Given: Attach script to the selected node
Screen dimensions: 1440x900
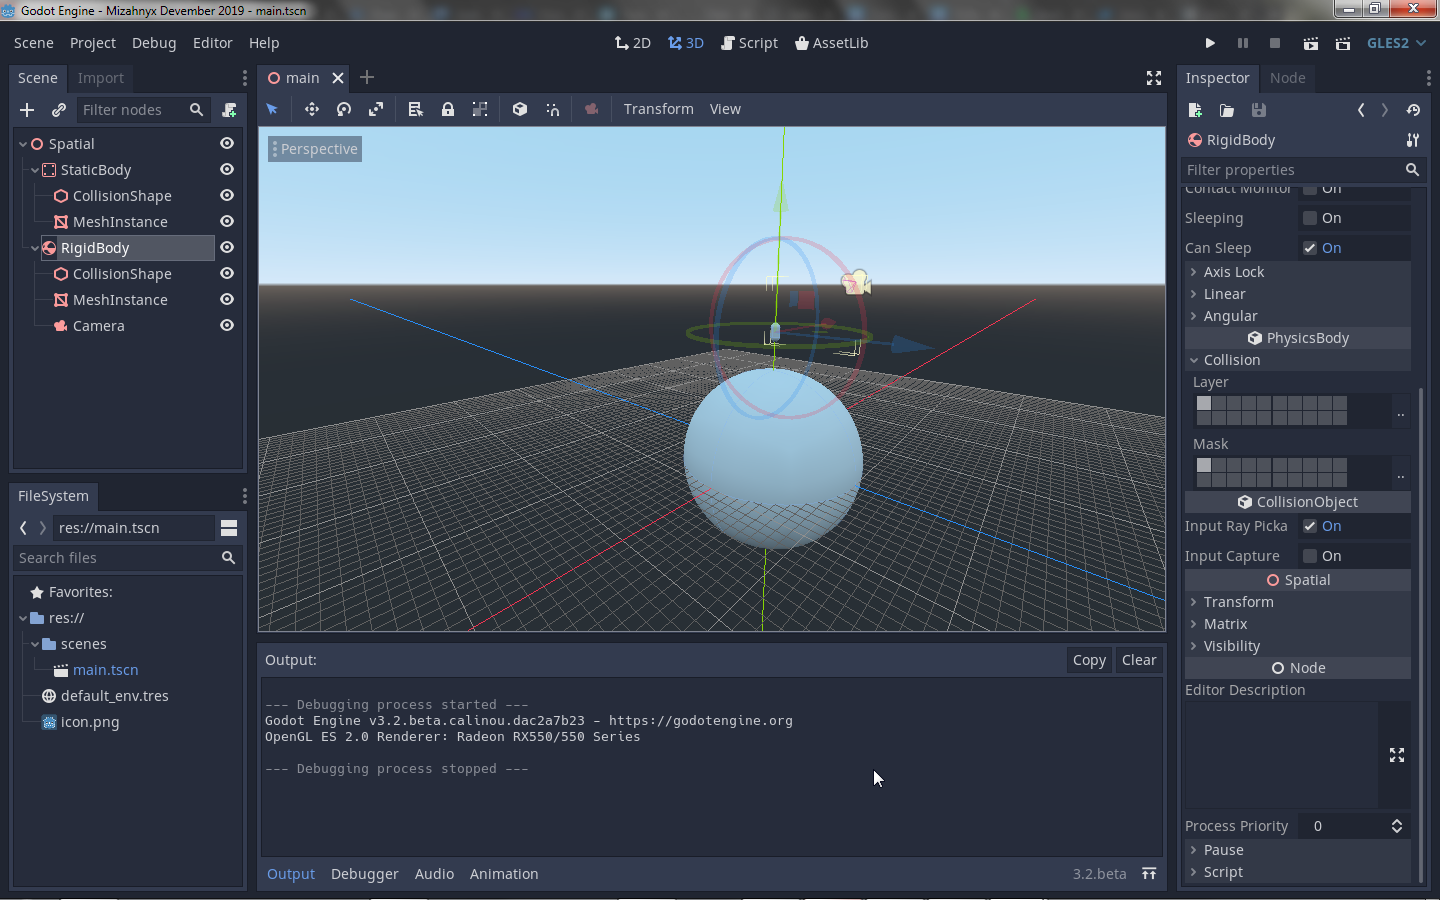Looking at the screenshot, I should [x=229, y=110].
